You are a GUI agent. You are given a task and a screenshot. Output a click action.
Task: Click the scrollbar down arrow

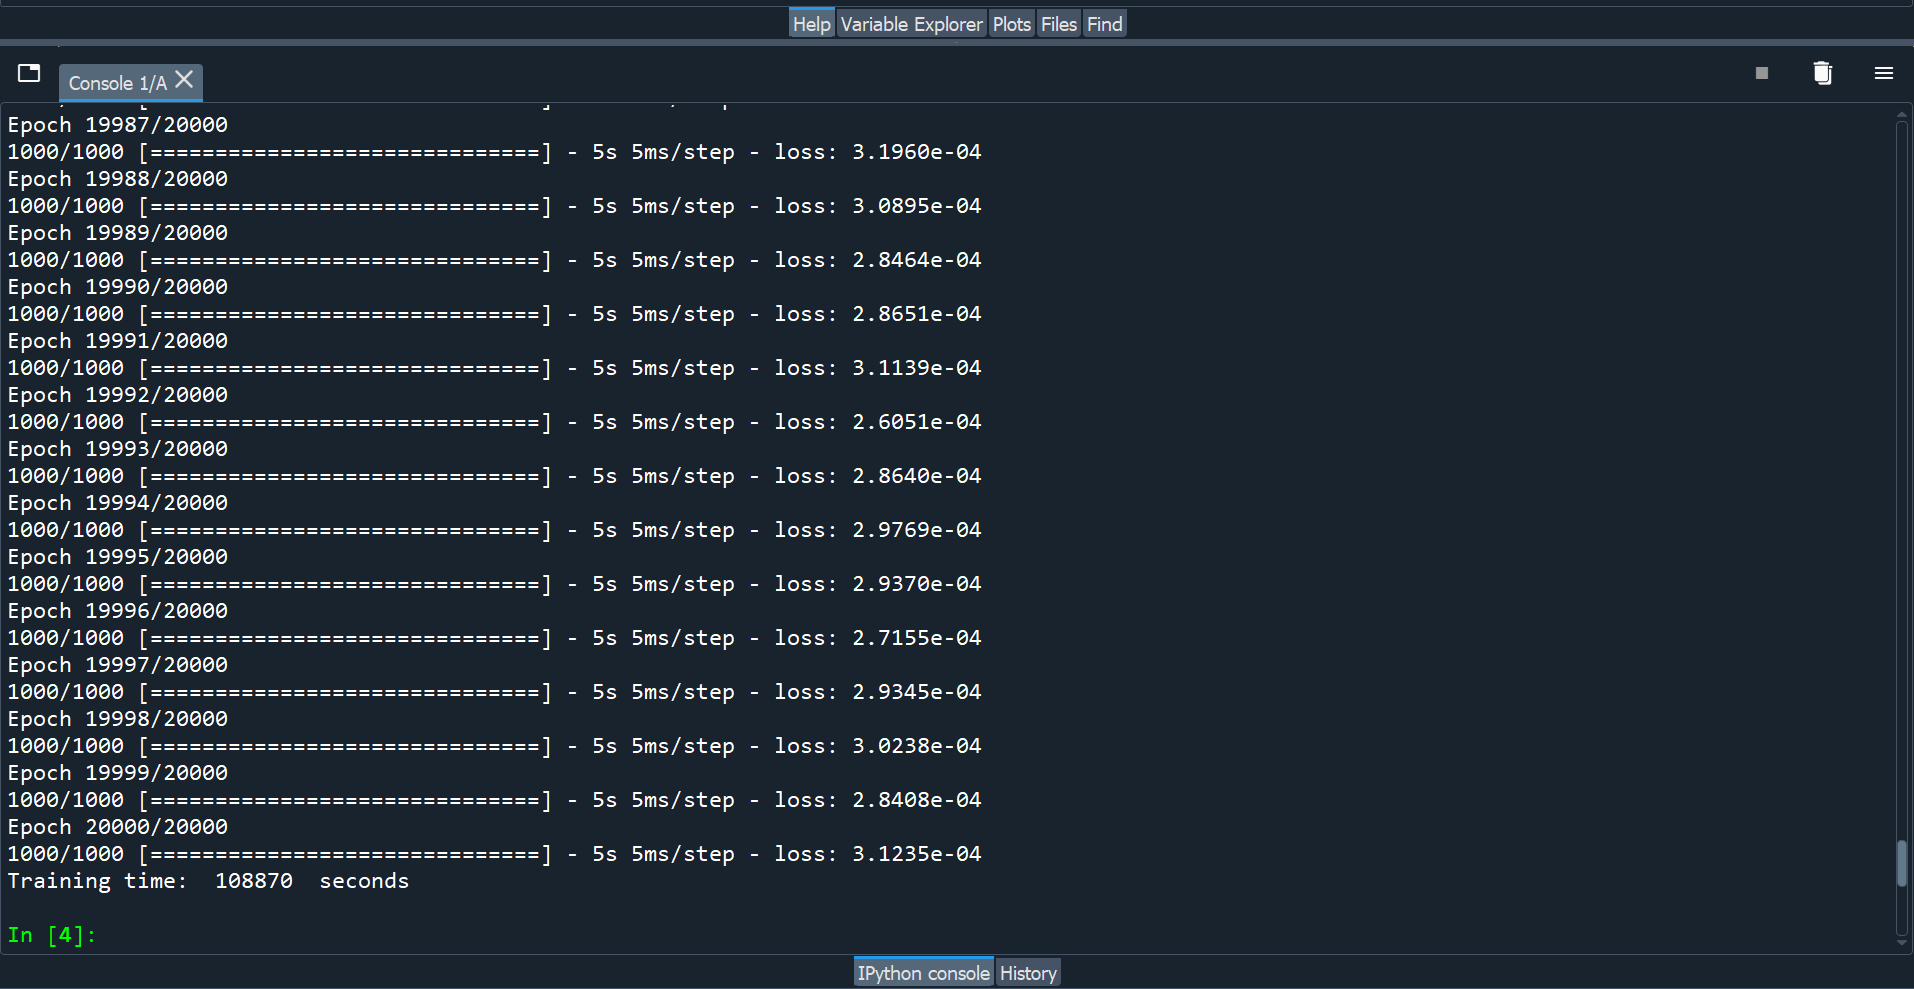click(1901, 942)
